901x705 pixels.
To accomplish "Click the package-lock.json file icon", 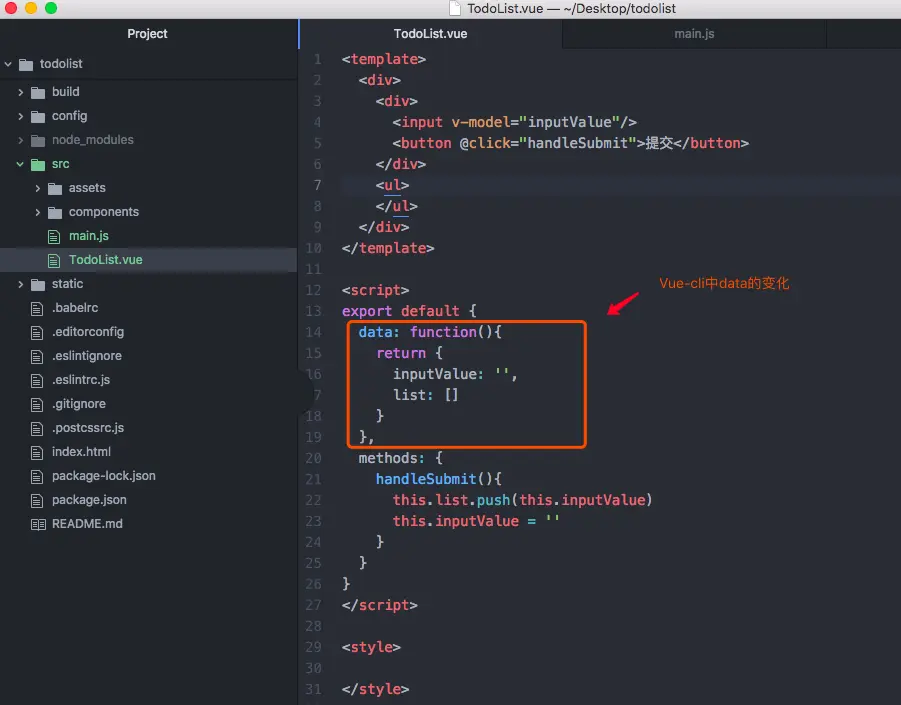I will tap(37, 477).
